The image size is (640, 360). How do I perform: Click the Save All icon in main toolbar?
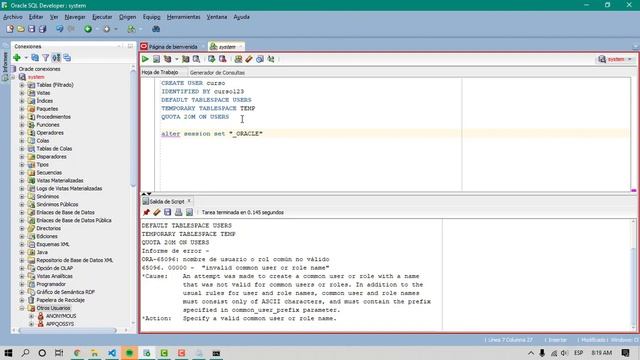coord(42,29)
